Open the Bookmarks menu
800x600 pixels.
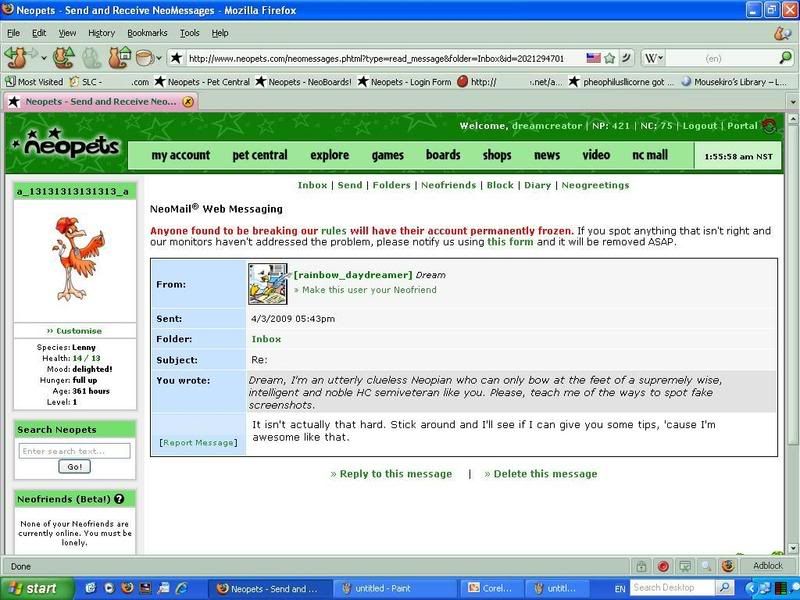point(147,33)
